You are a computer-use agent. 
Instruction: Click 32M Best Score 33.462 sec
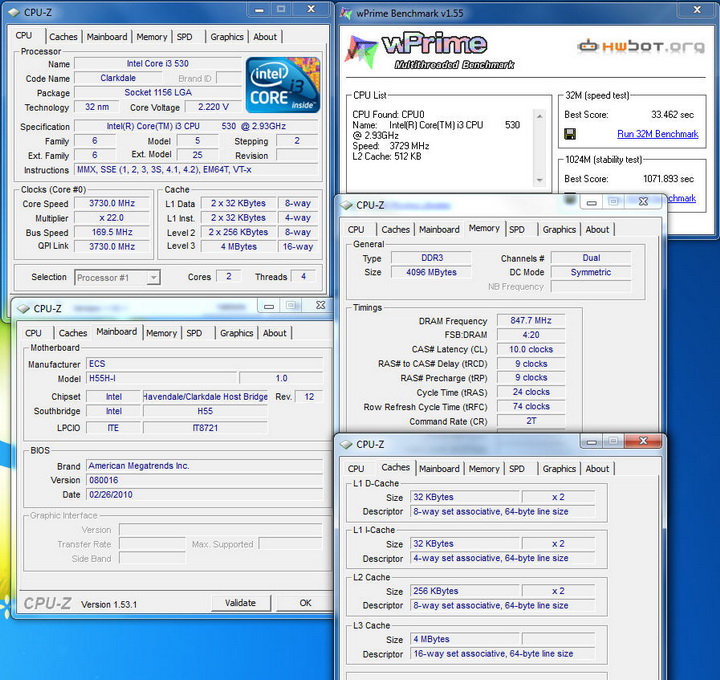click(672, 114)
